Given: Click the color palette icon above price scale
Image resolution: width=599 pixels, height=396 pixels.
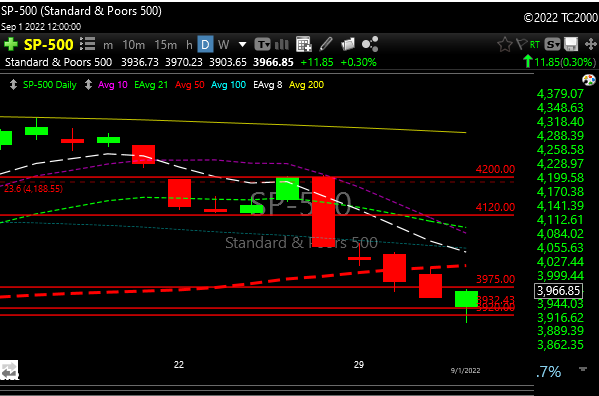Looking at the screenshot, I should pyautogui.click(x=589, y=80).
